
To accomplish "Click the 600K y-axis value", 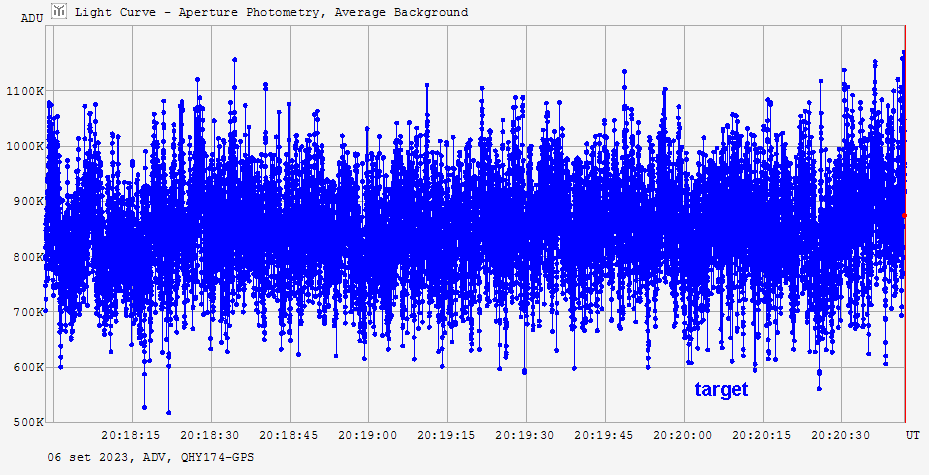I will 28,367.
